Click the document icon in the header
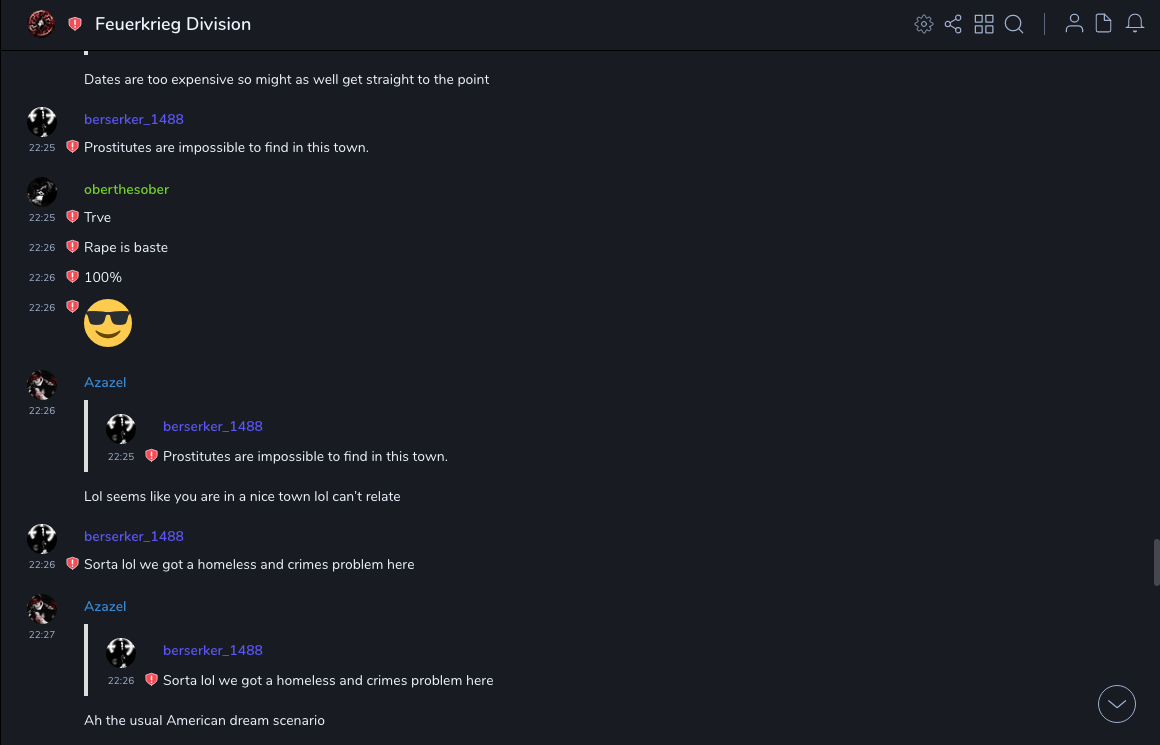This screenshot has width=1160, height=745. [x=1104, y=24]
